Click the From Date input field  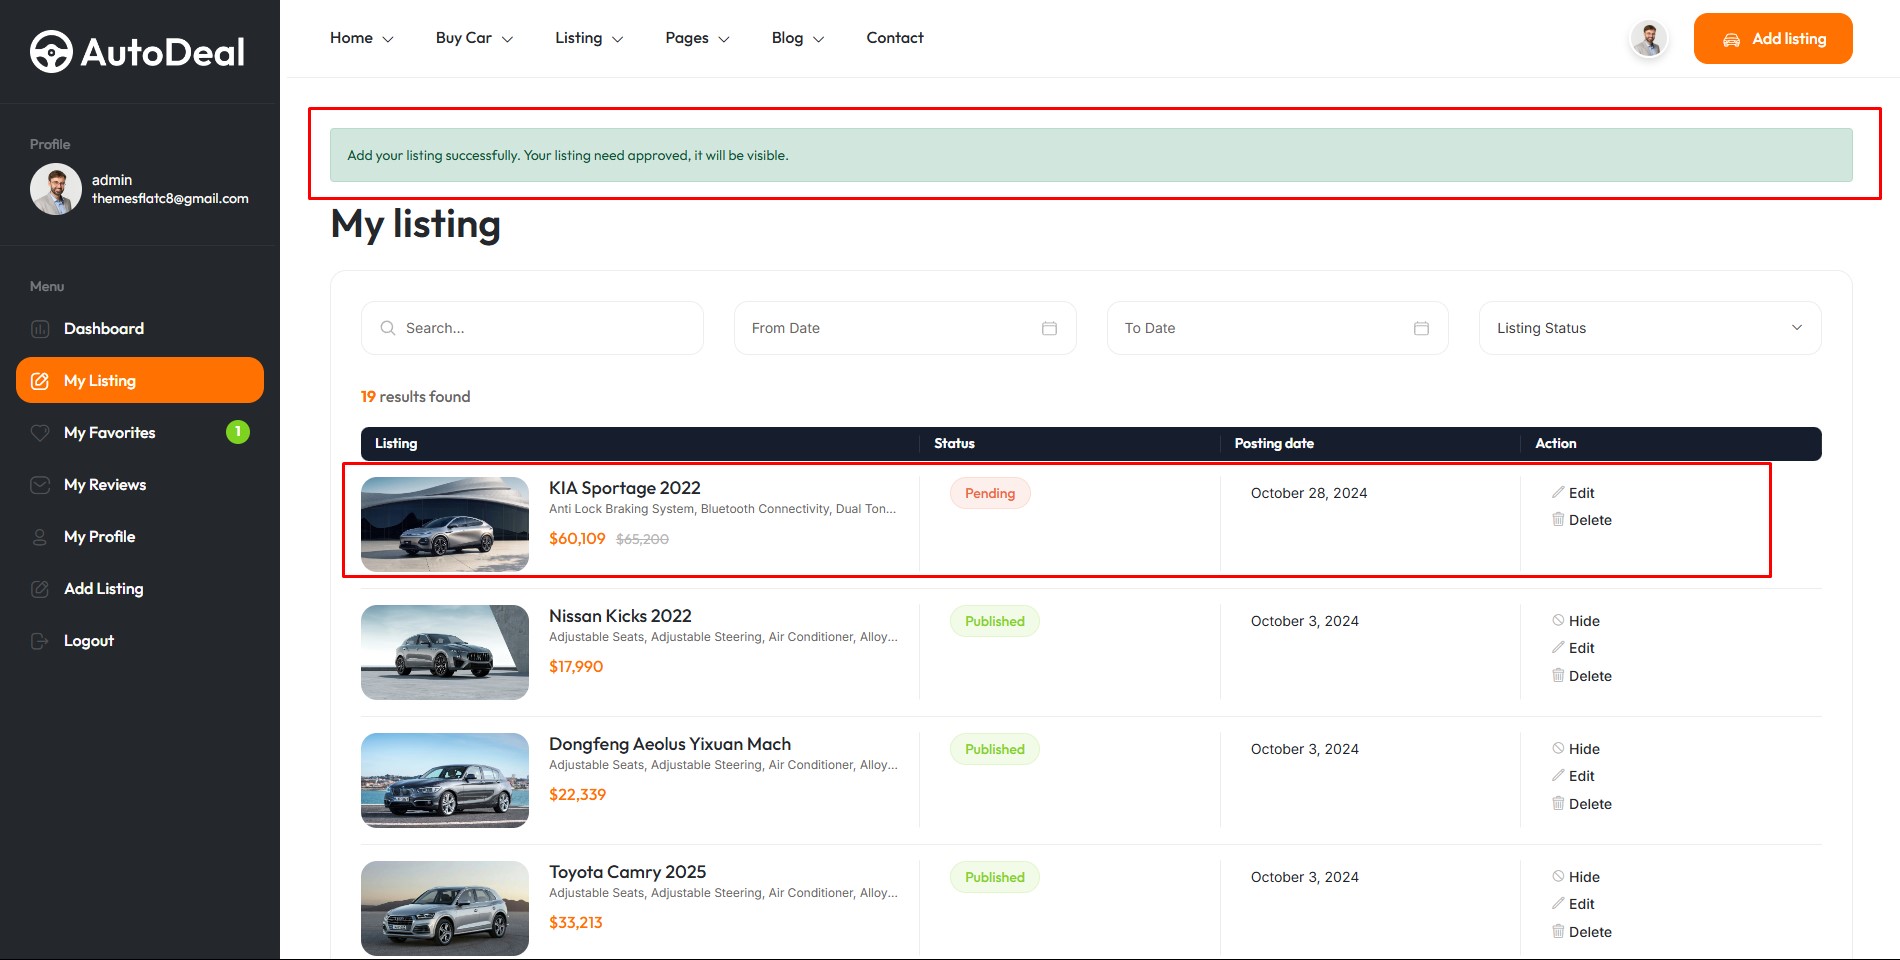tap(905, 328)
